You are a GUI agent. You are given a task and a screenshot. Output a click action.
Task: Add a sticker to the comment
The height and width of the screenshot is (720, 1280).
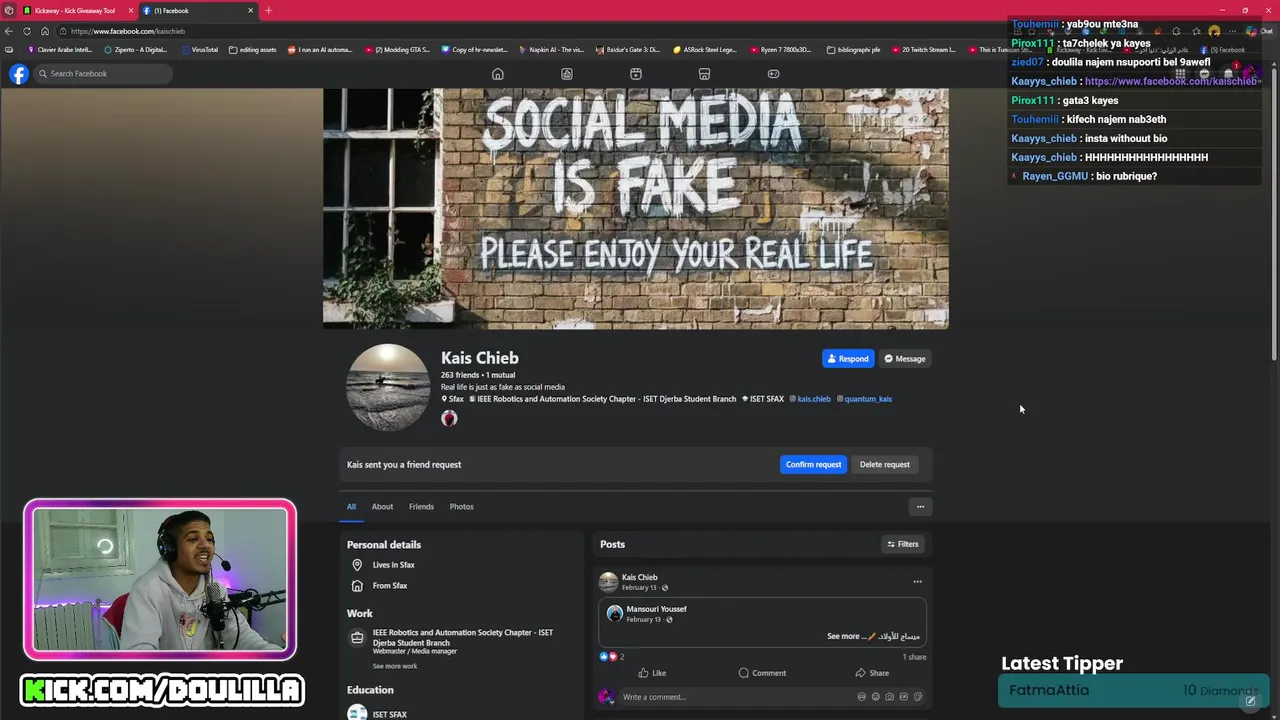918,697
